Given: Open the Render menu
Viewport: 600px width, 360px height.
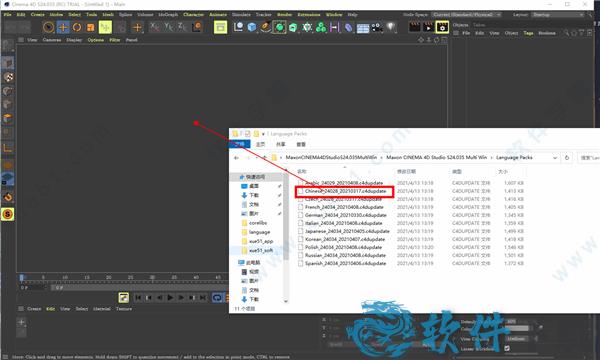Looking at the screenshot, I should coord(284,15).
